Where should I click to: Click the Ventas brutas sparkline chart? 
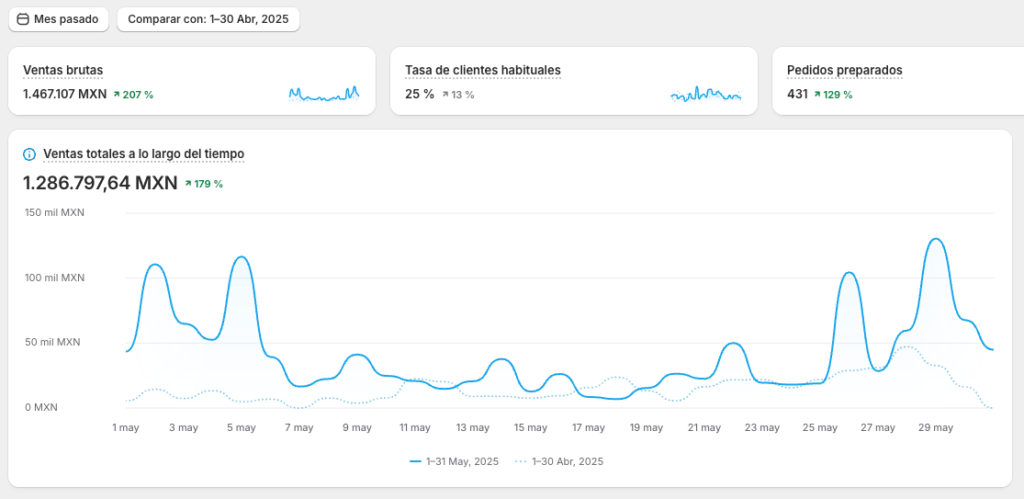(x=323, y=94)
